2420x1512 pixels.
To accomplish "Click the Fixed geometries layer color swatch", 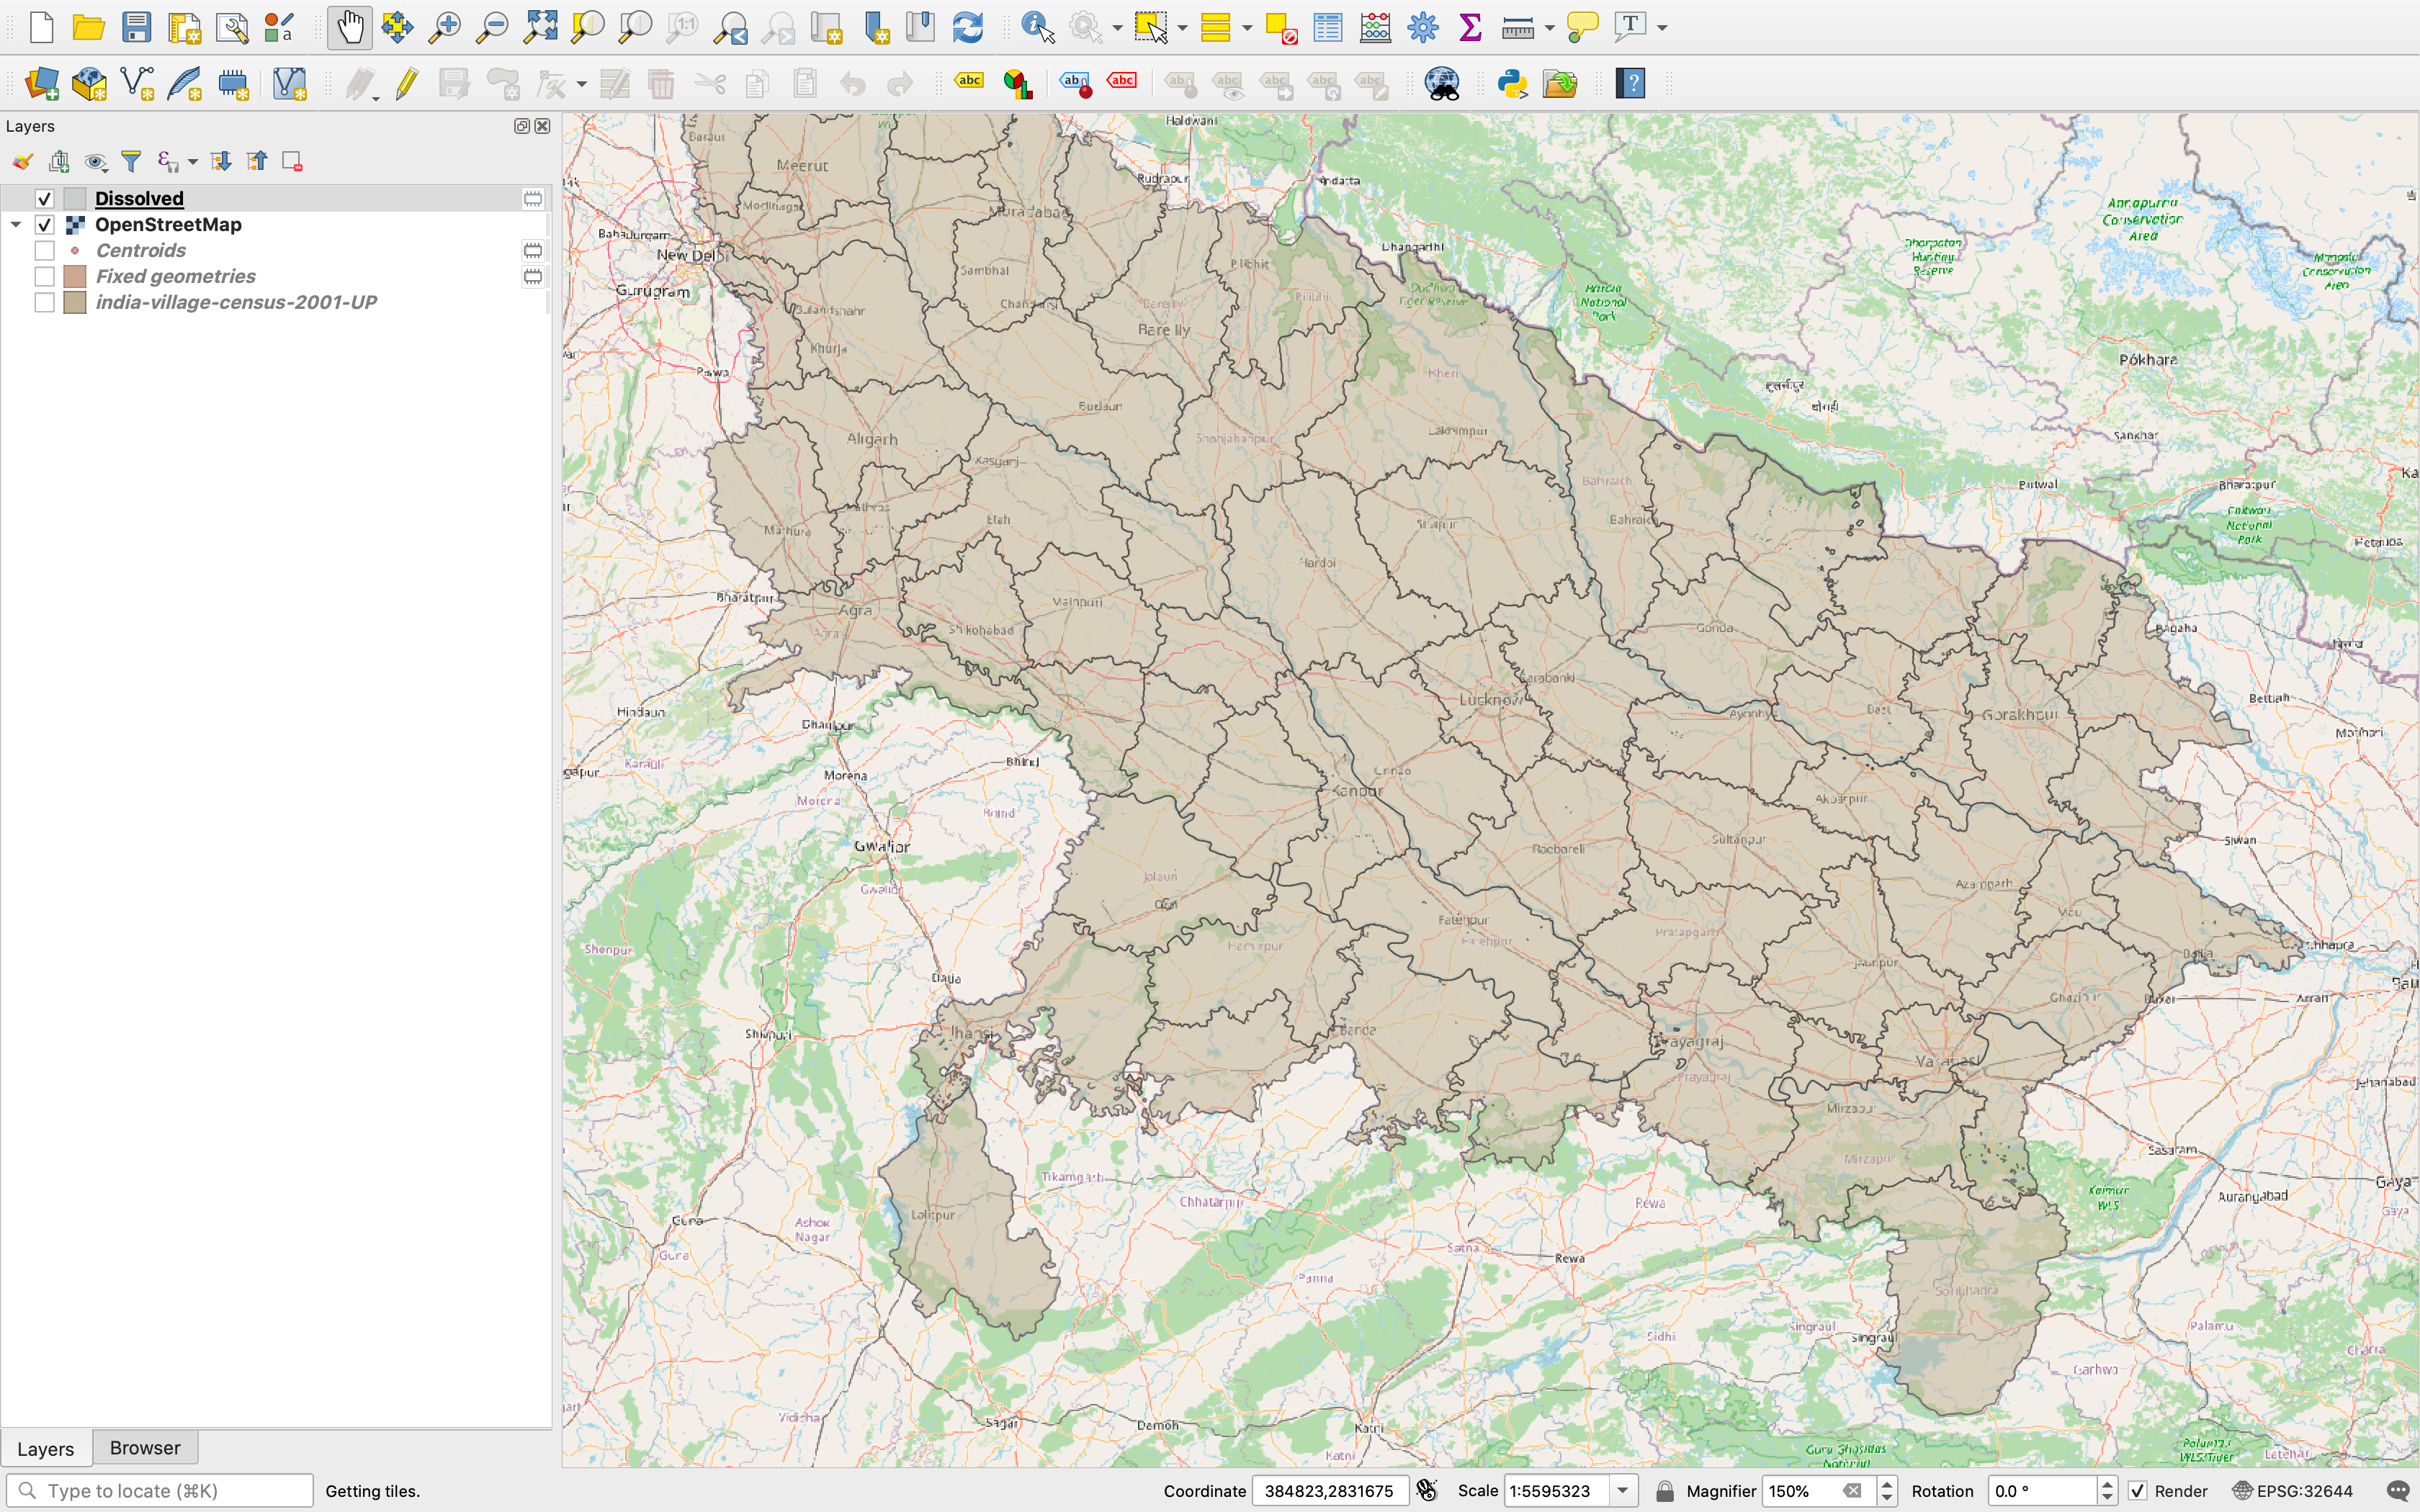I will click(75, 276).
